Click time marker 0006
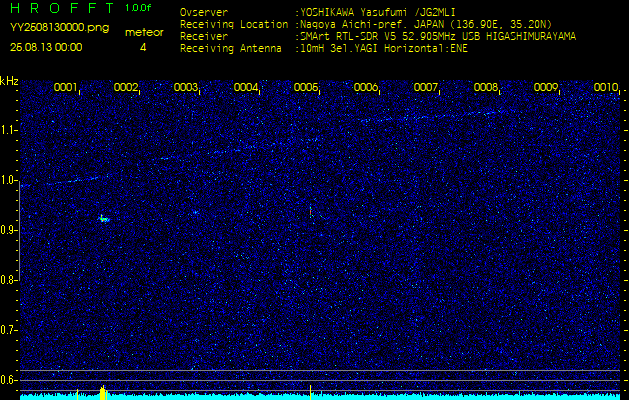Screen dimensions: 629x400 point(365,87)
